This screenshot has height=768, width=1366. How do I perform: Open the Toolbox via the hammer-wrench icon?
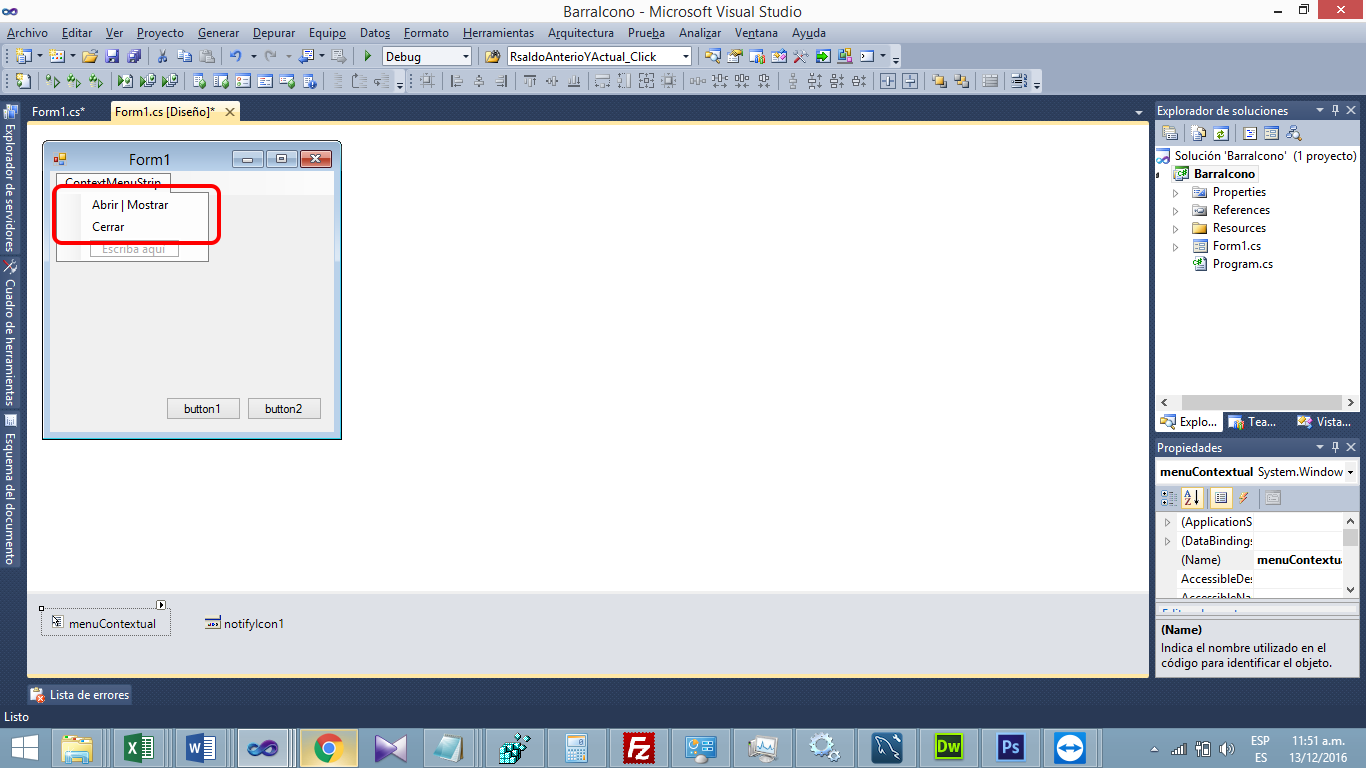pyautogui.click(x=800, y=57)
